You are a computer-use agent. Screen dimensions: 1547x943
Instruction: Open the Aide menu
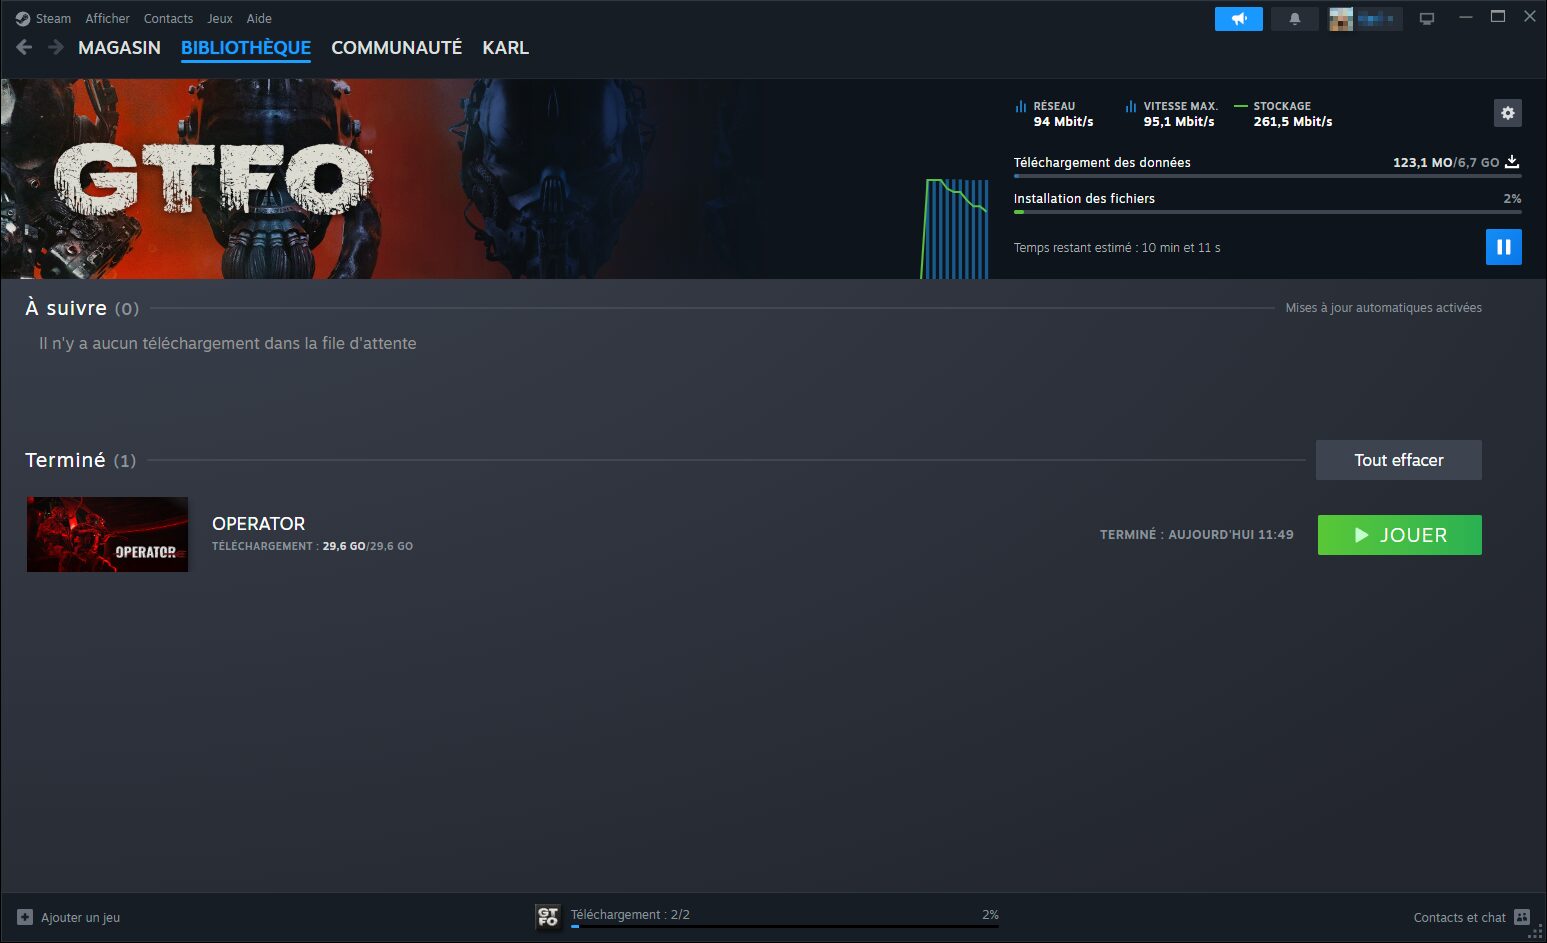point(259,18)
